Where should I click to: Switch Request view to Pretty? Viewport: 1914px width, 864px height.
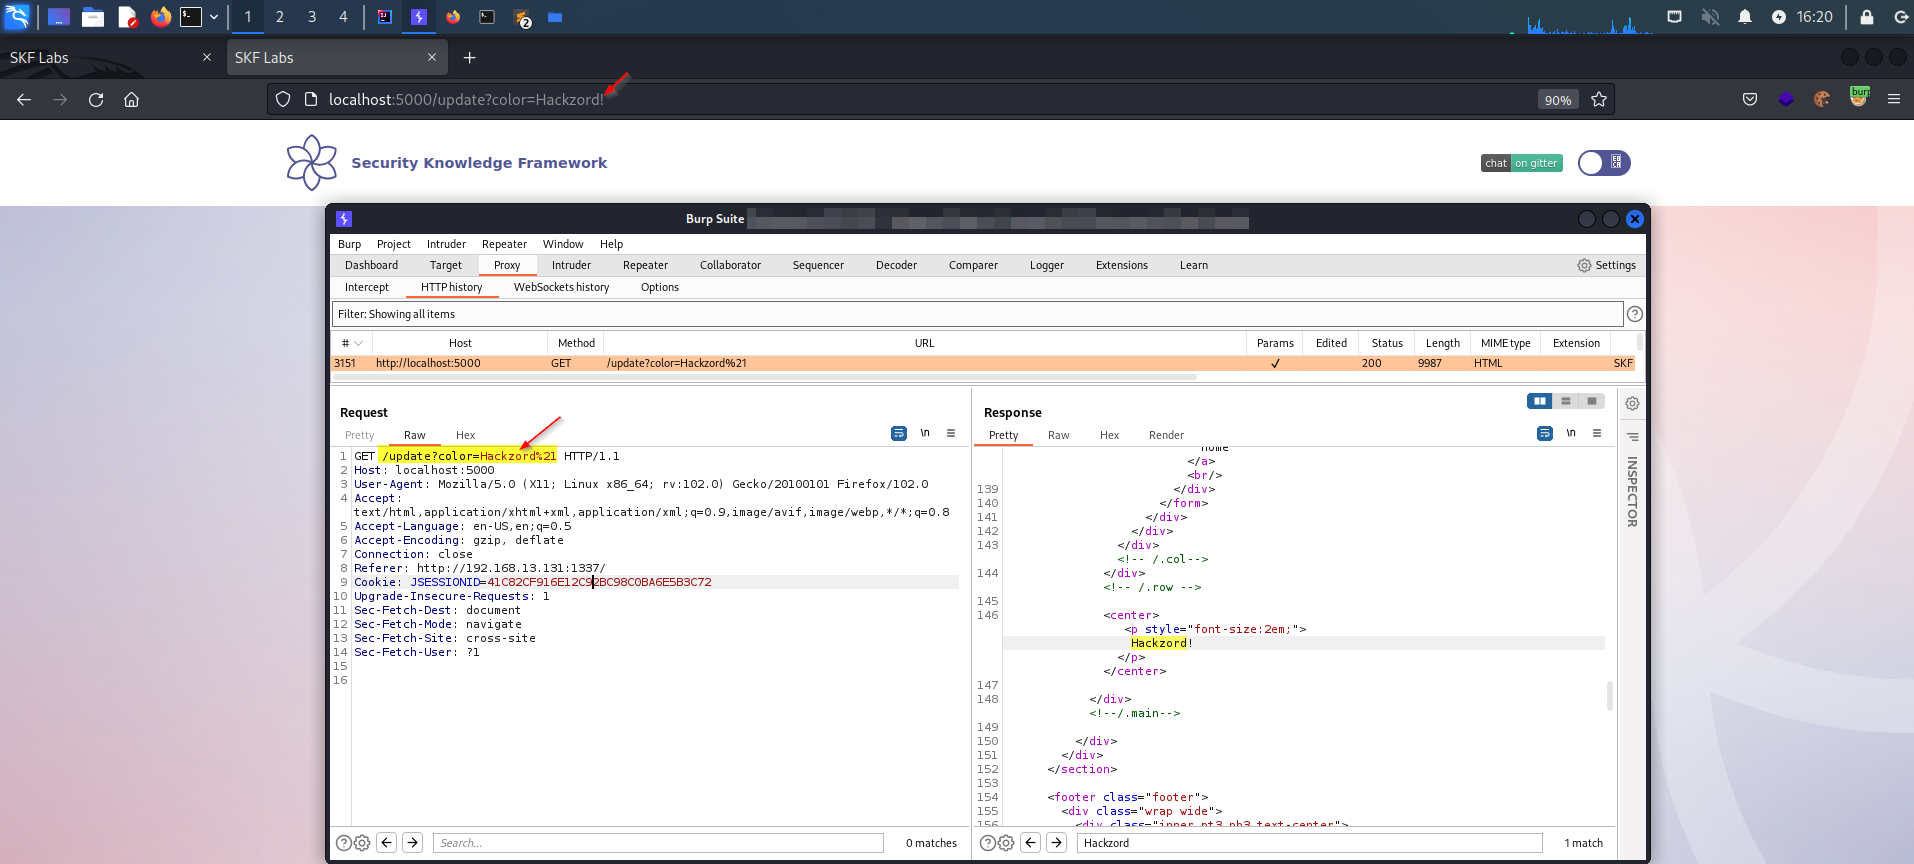point(360,435)
